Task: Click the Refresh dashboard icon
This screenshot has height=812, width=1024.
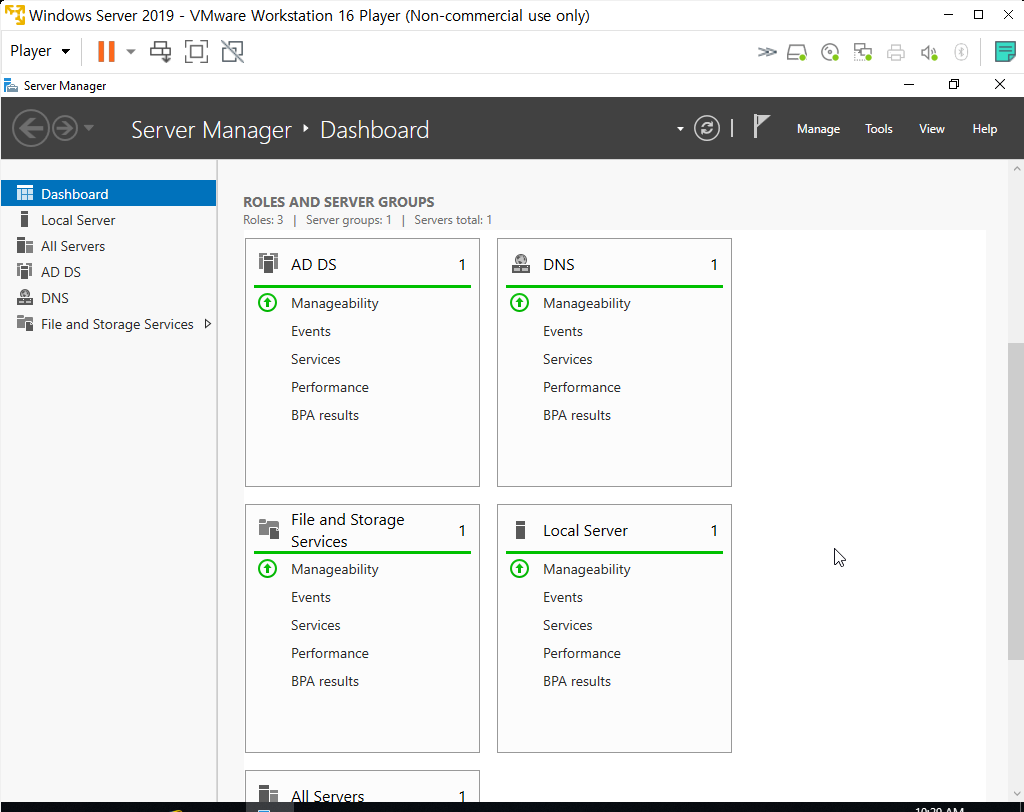Action: [x=707, y=128]
